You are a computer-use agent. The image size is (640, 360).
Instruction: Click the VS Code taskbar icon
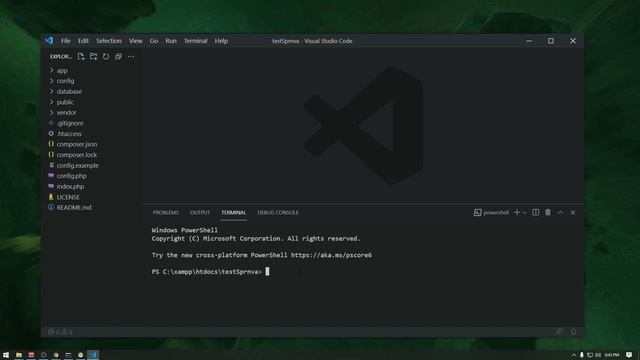point(93,355)
